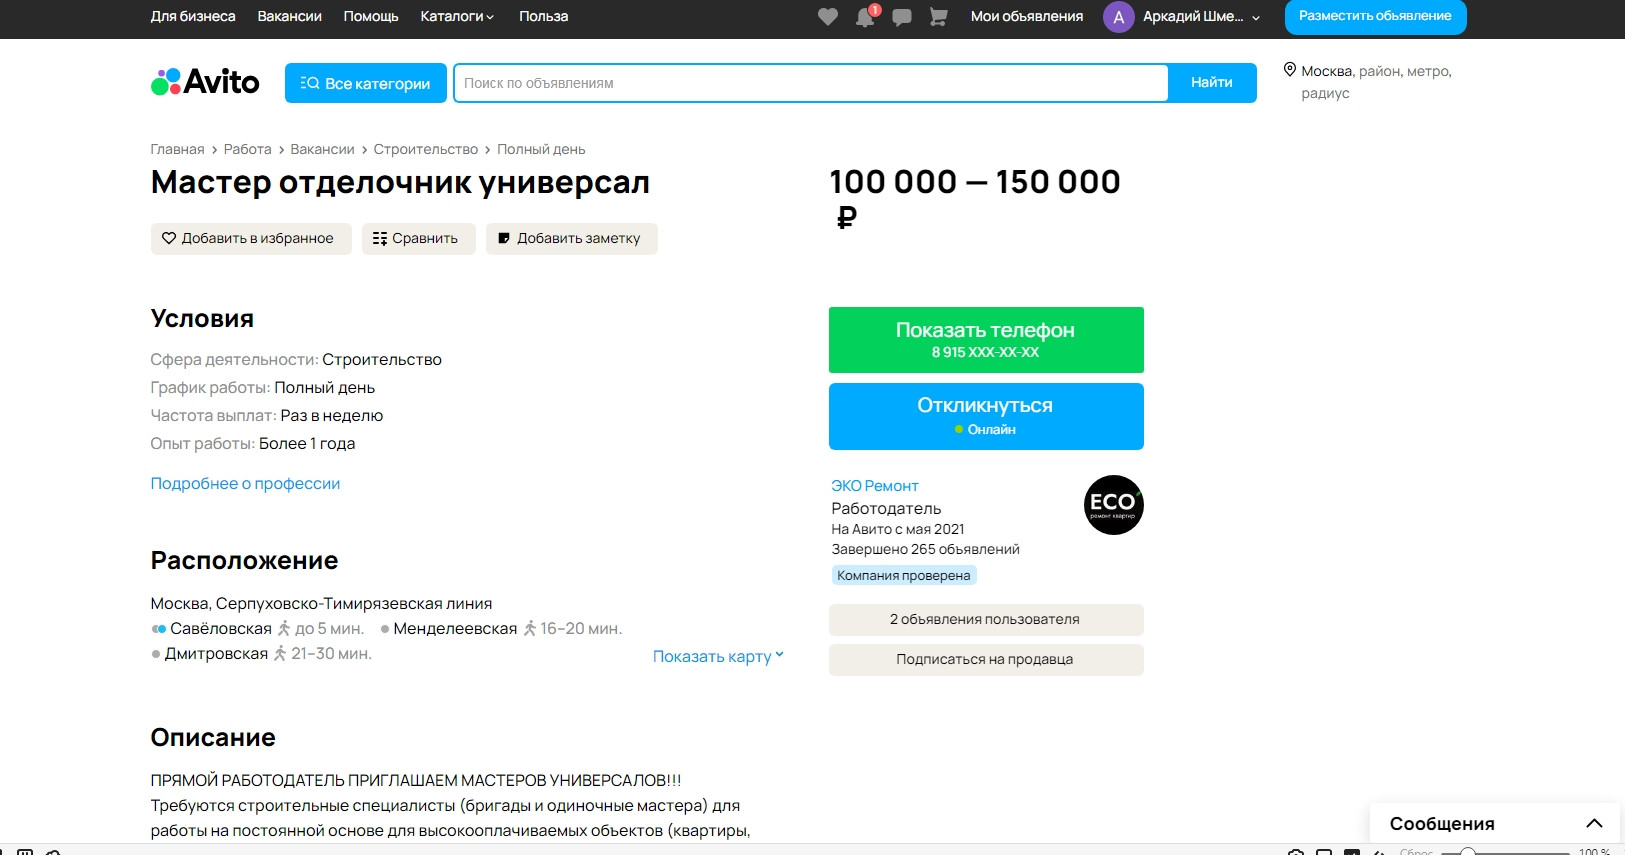The width and height of the screenshot is (1625, 855).
Task: Open Вакансии in the top menu bar
Action: click(x=290, y=17)
